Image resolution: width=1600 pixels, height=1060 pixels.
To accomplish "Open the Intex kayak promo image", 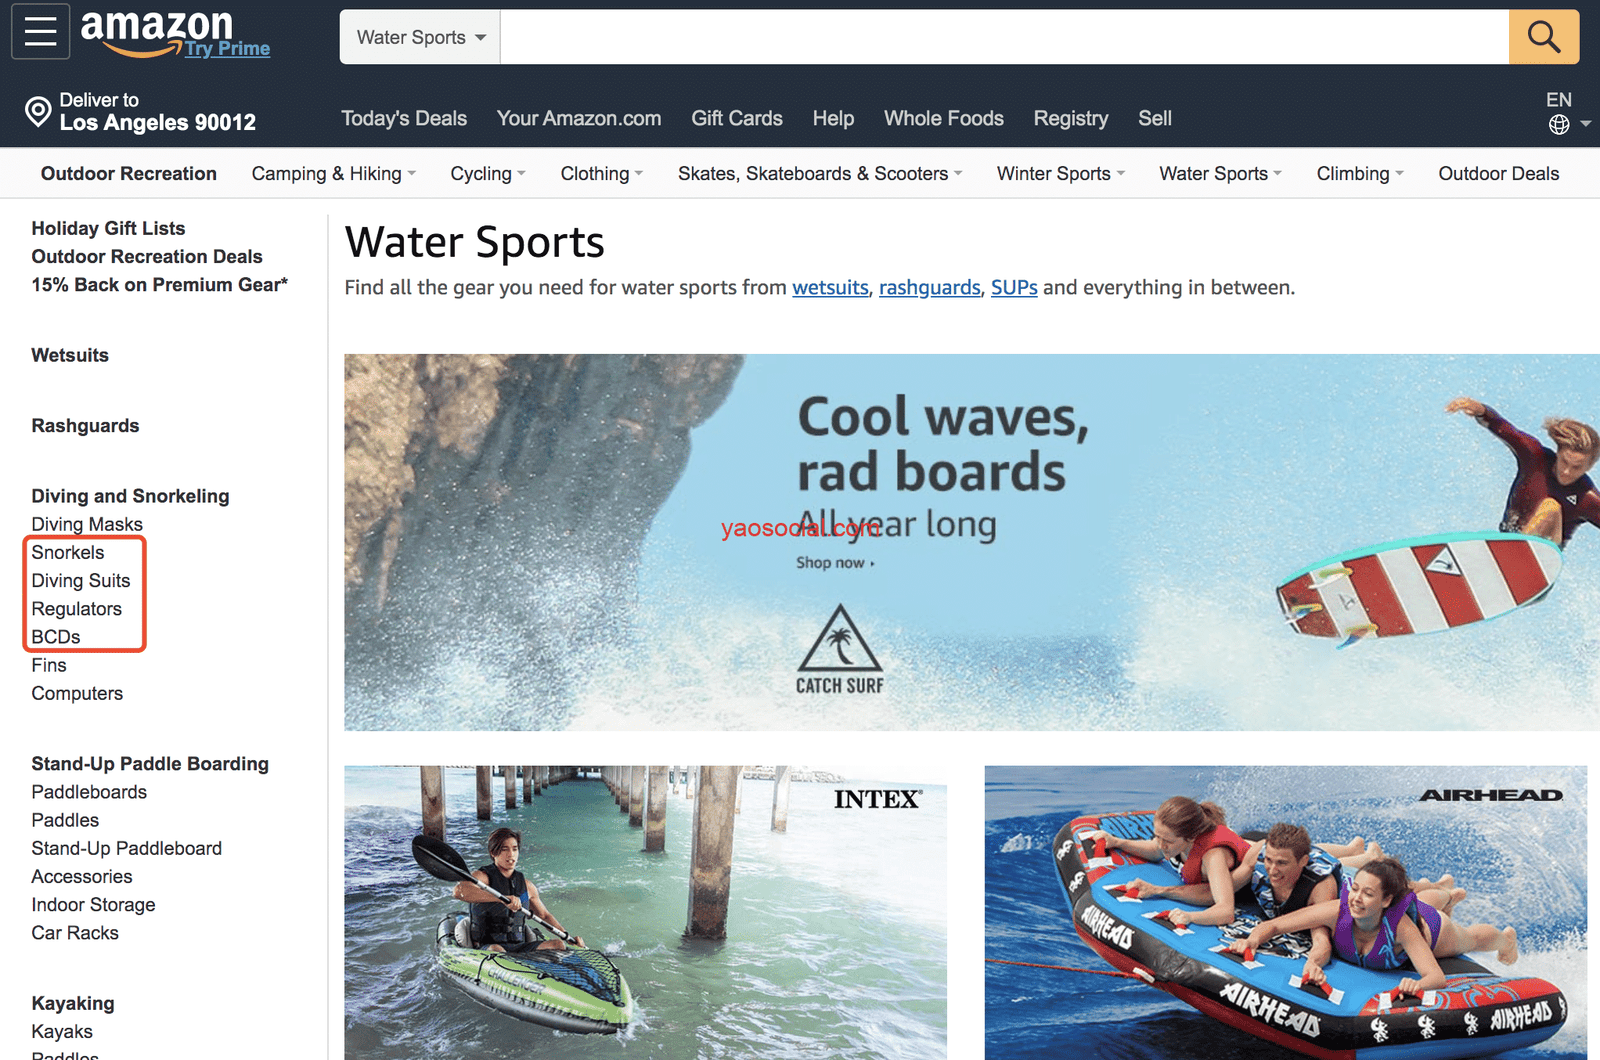I will click(x=645, y=912).
